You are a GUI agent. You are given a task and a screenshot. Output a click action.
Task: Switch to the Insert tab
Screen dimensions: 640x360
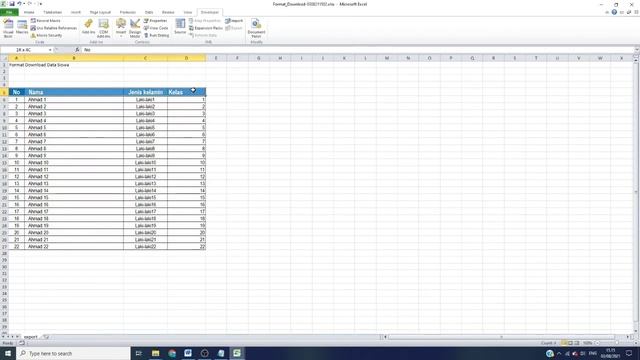pos(76,12)
